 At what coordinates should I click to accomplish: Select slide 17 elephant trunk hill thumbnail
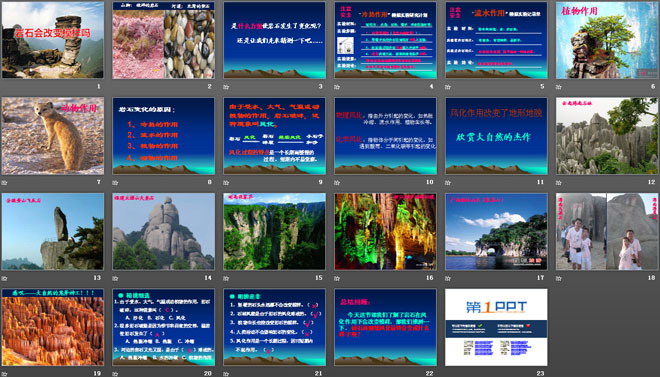pos(497,231)
